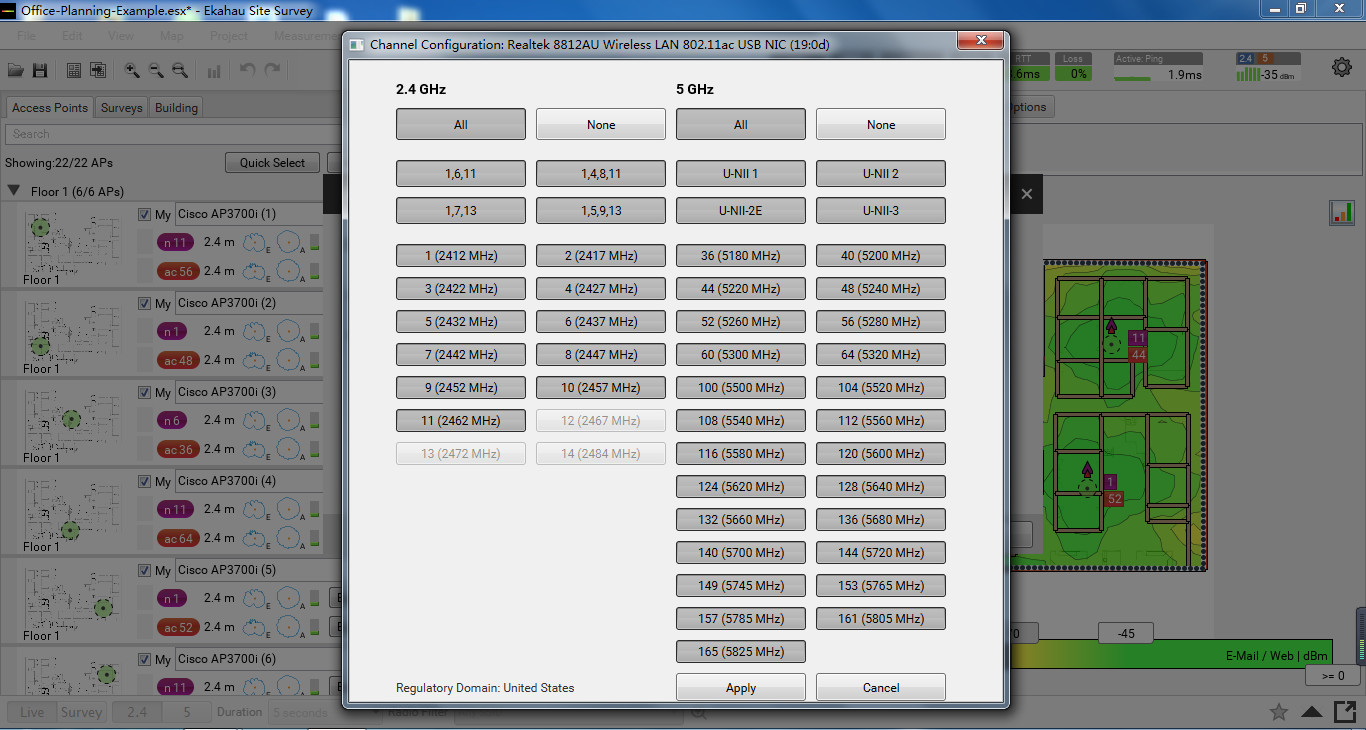Click the ac 52 radio badge of AP3700i (5)
This screenshot has height=730, width=1366.
[x=176, y=627]
